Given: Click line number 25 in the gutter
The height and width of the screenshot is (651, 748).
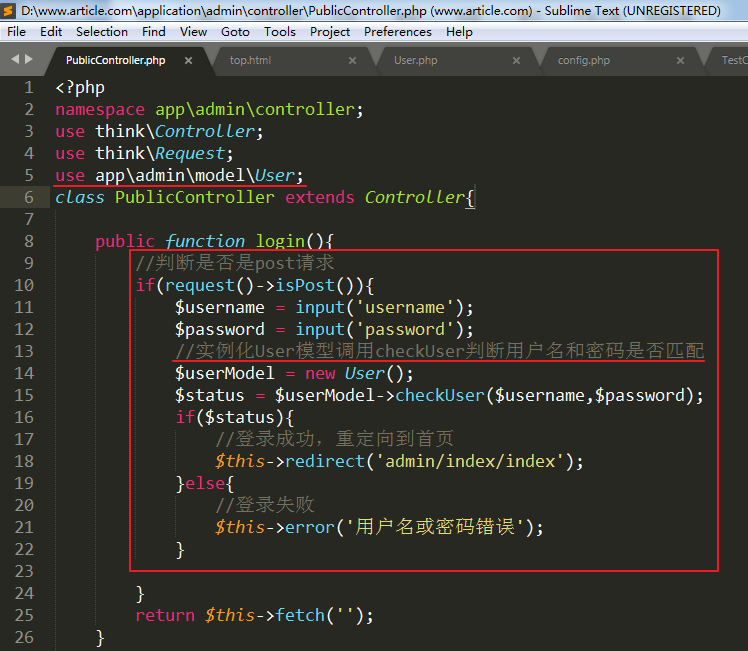Looking at the screenshot, I should pyautogui.click(x=24, y=615).
